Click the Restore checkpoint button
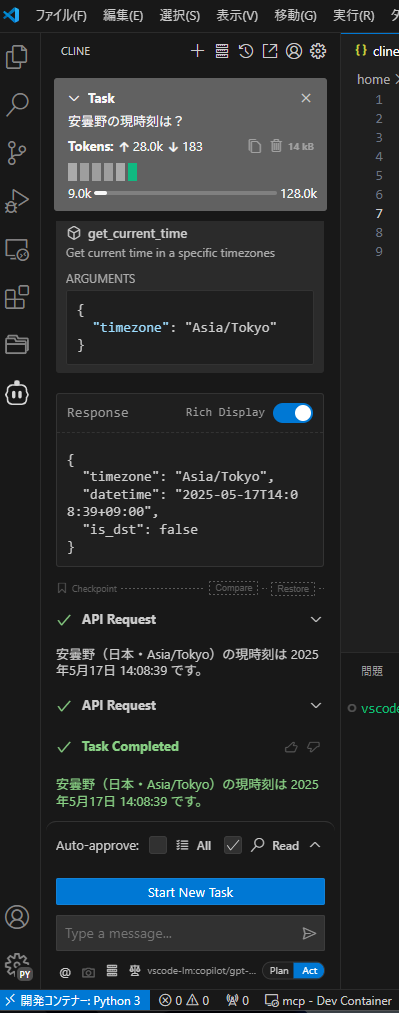399x1013 pixels. coord(293,589)
